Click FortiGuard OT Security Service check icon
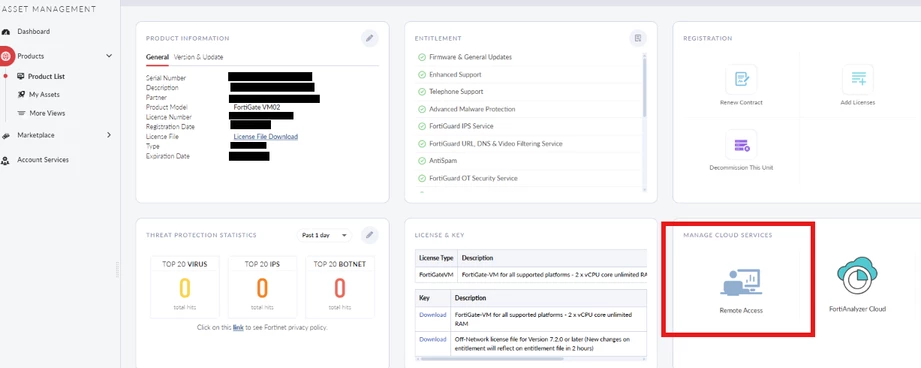The image size is (921, 368). pyautogui.click(x=422, y=178)
